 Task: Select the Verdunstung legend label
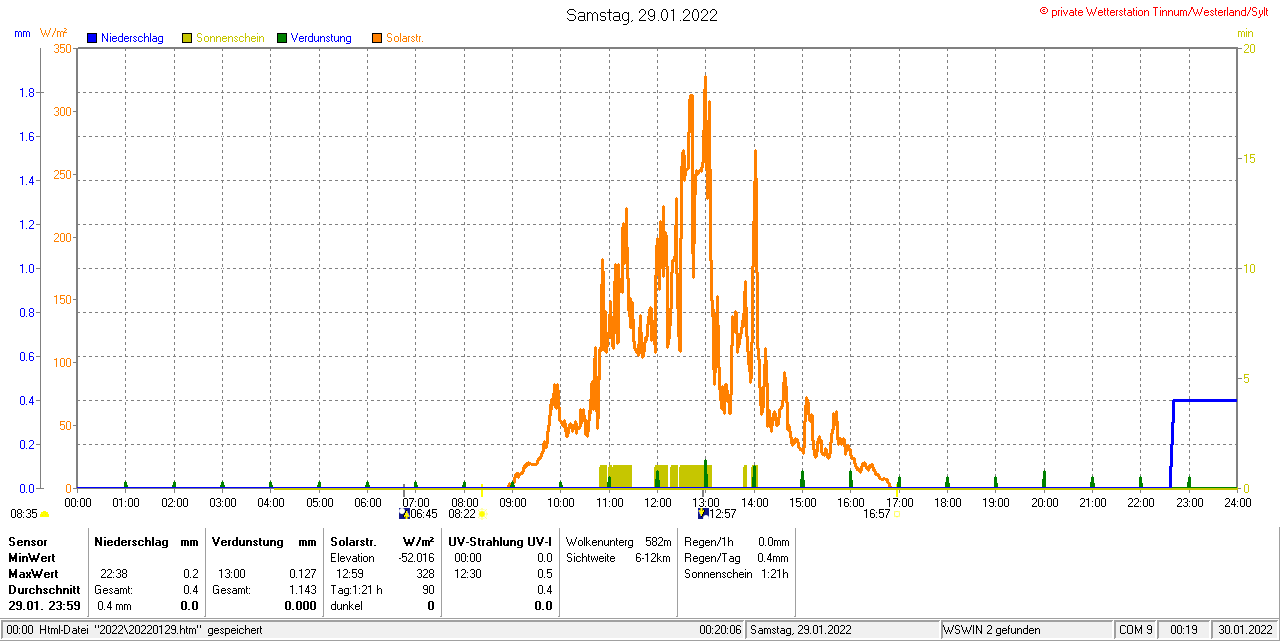[321, 38]
